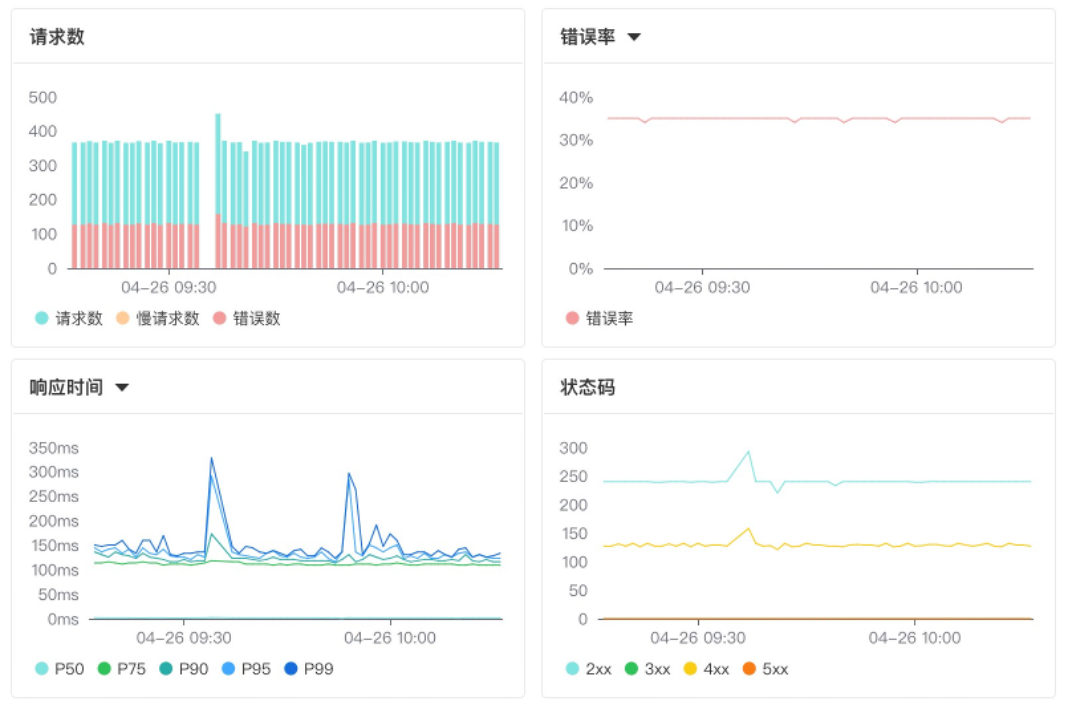Toggle the P75 legend series
This screenshot has height=706, width=1068.
click(122, 669)
